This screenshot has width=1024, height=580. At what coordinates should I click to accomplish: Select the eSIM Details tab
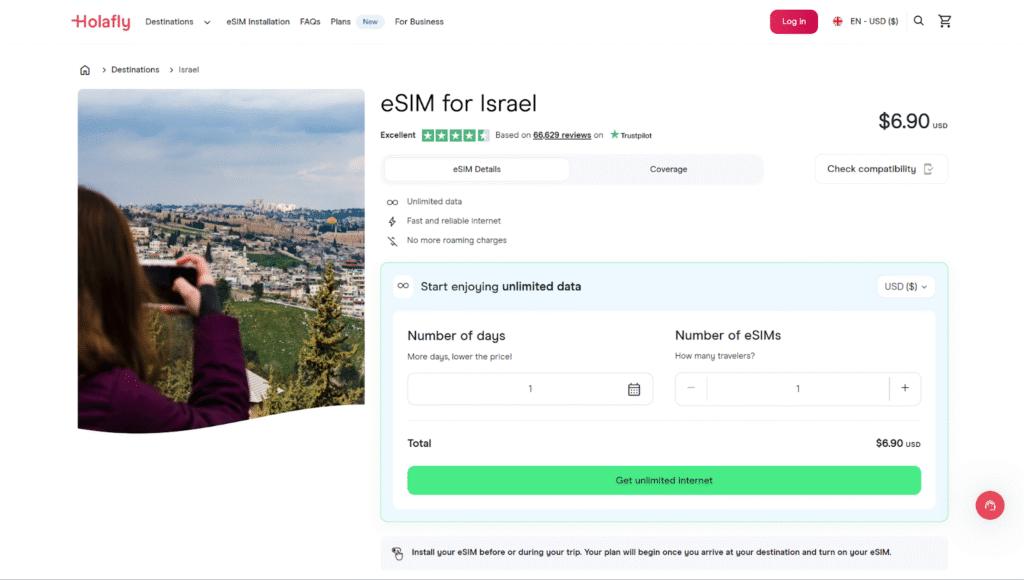[x=476, y=169]
